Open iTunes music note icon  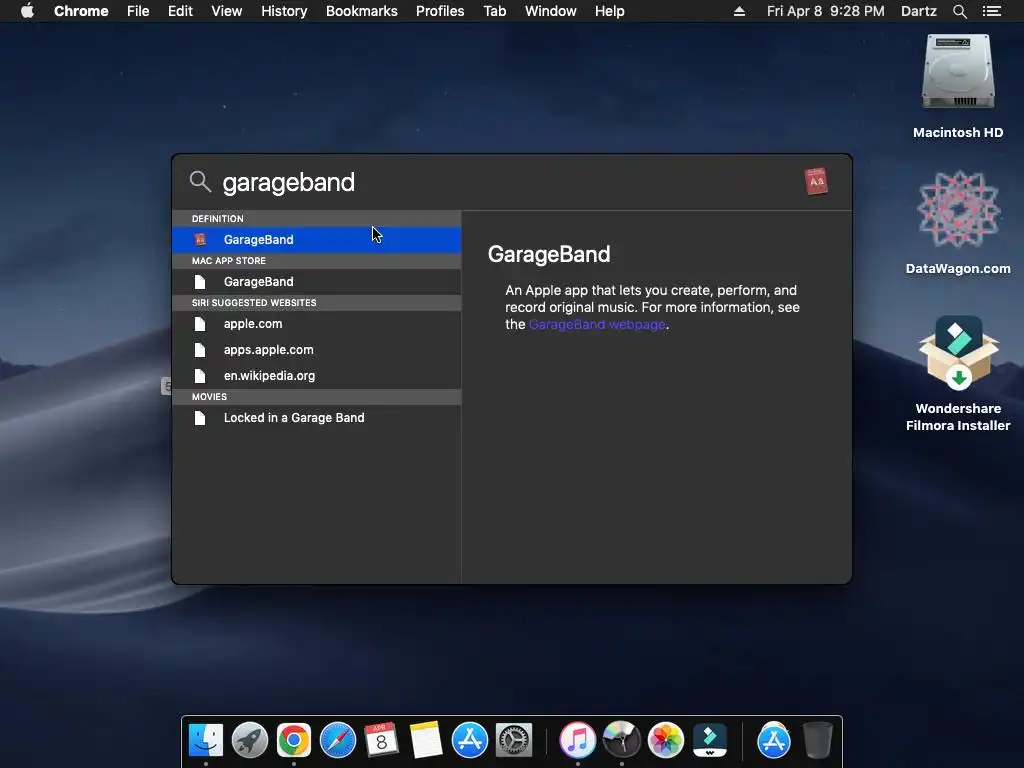(x=577, y=740)
